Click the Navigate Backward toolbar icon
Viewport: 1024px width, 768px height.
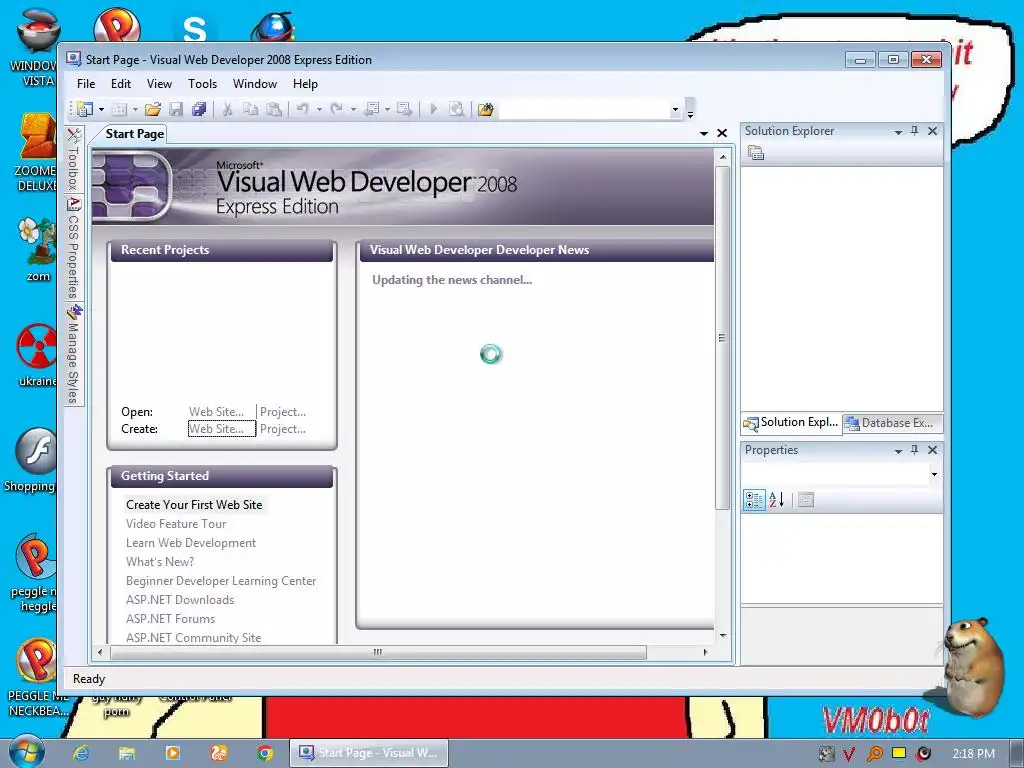tap(372, 109)
